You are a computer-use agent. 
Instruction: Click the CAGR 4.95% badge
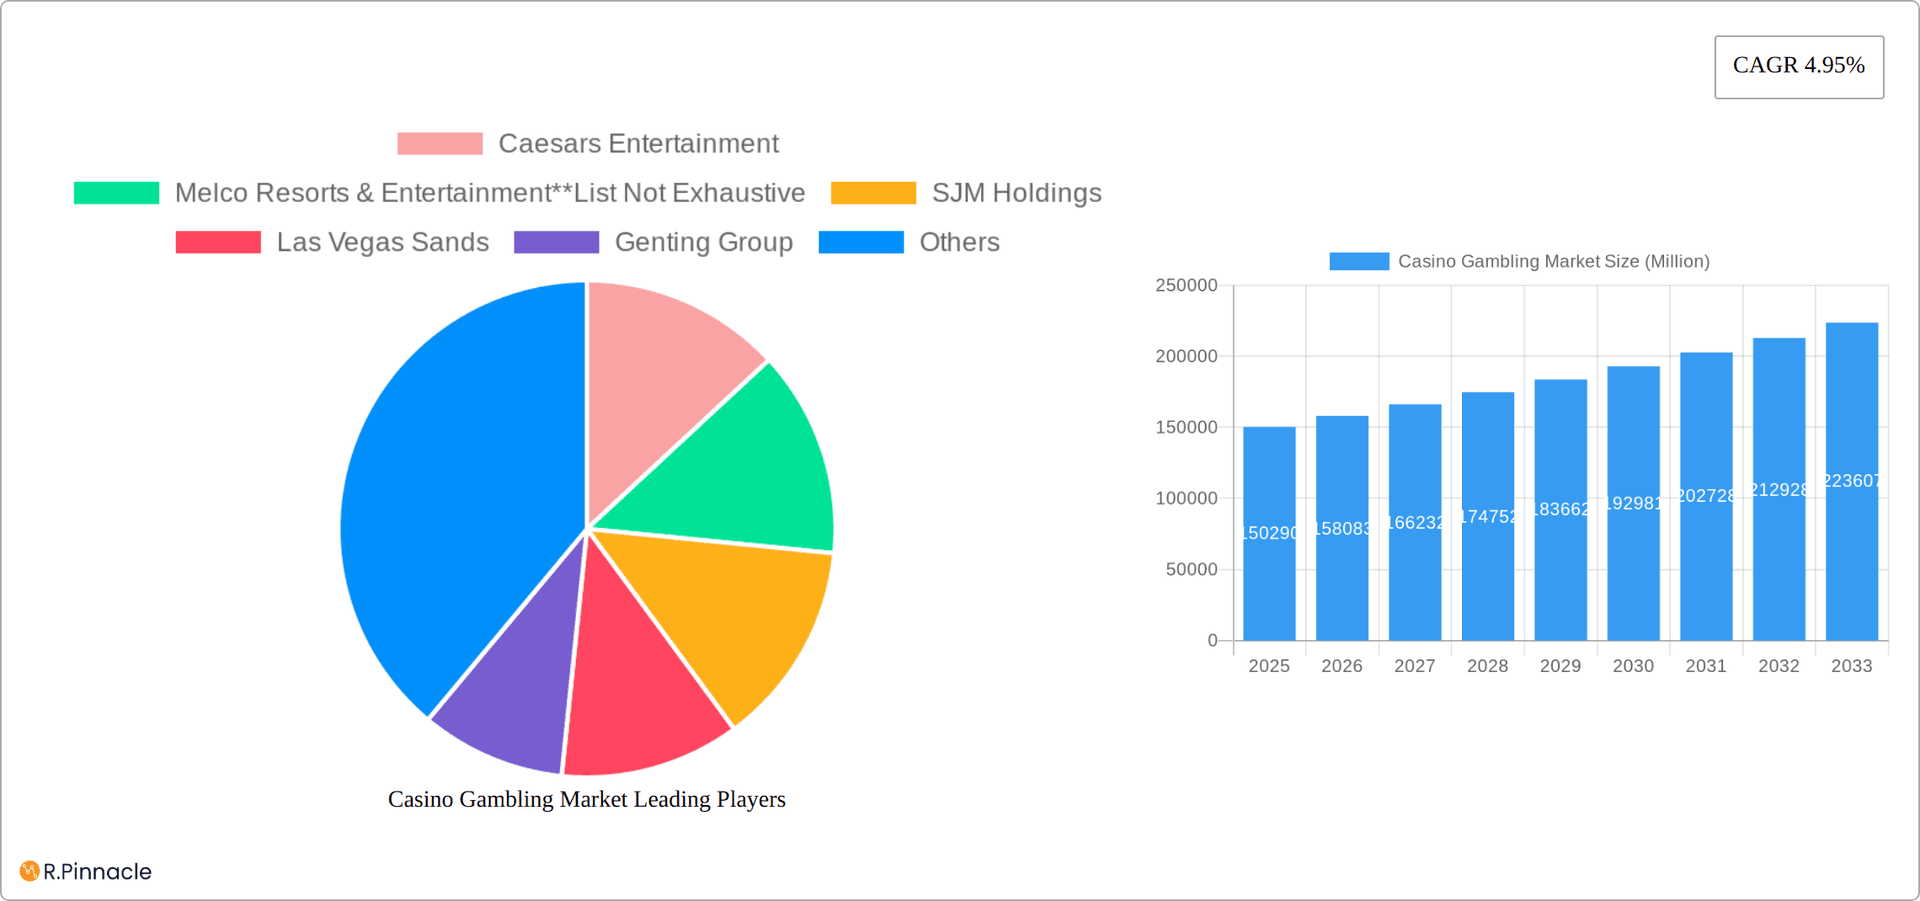[1799, 66]
